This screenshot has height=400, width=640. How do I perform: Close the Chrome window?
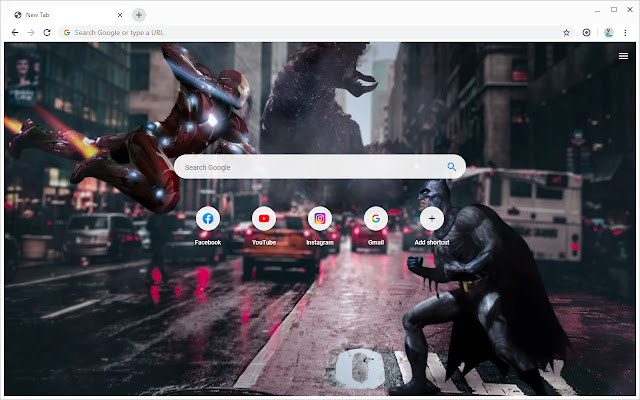630,10
